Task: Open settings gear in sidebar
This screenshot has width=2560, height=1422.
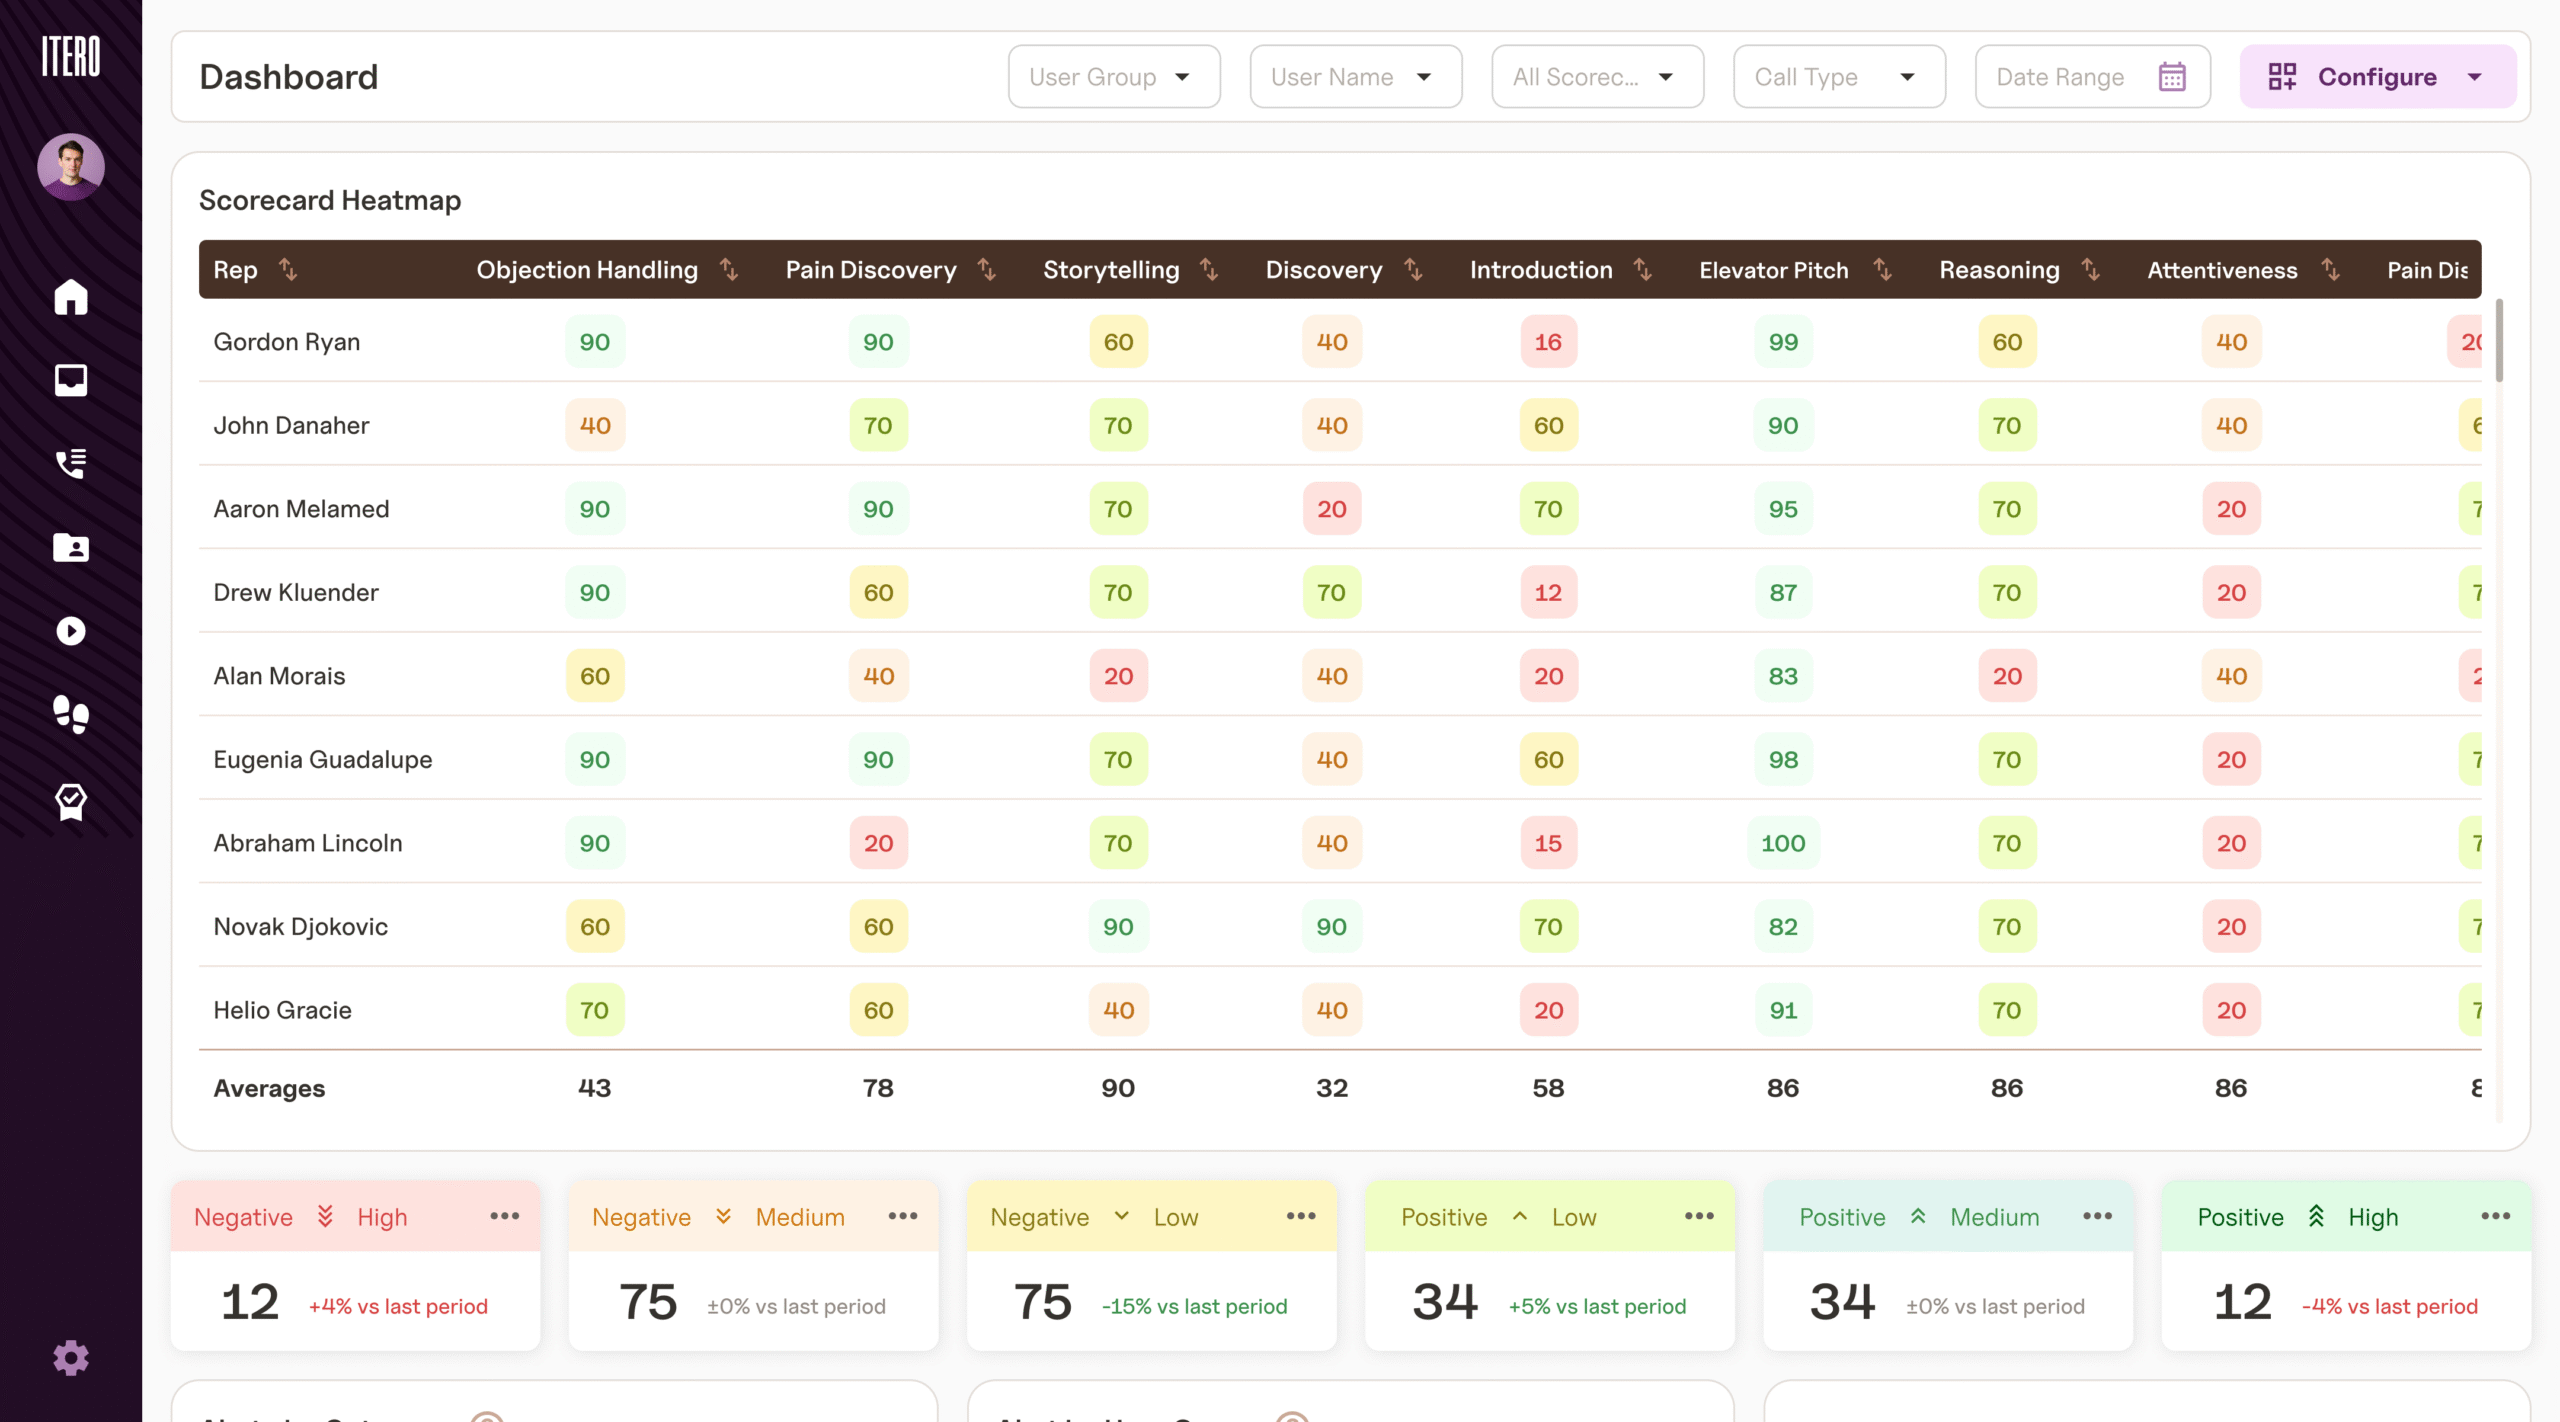Action: click(x=71, y=1358)
